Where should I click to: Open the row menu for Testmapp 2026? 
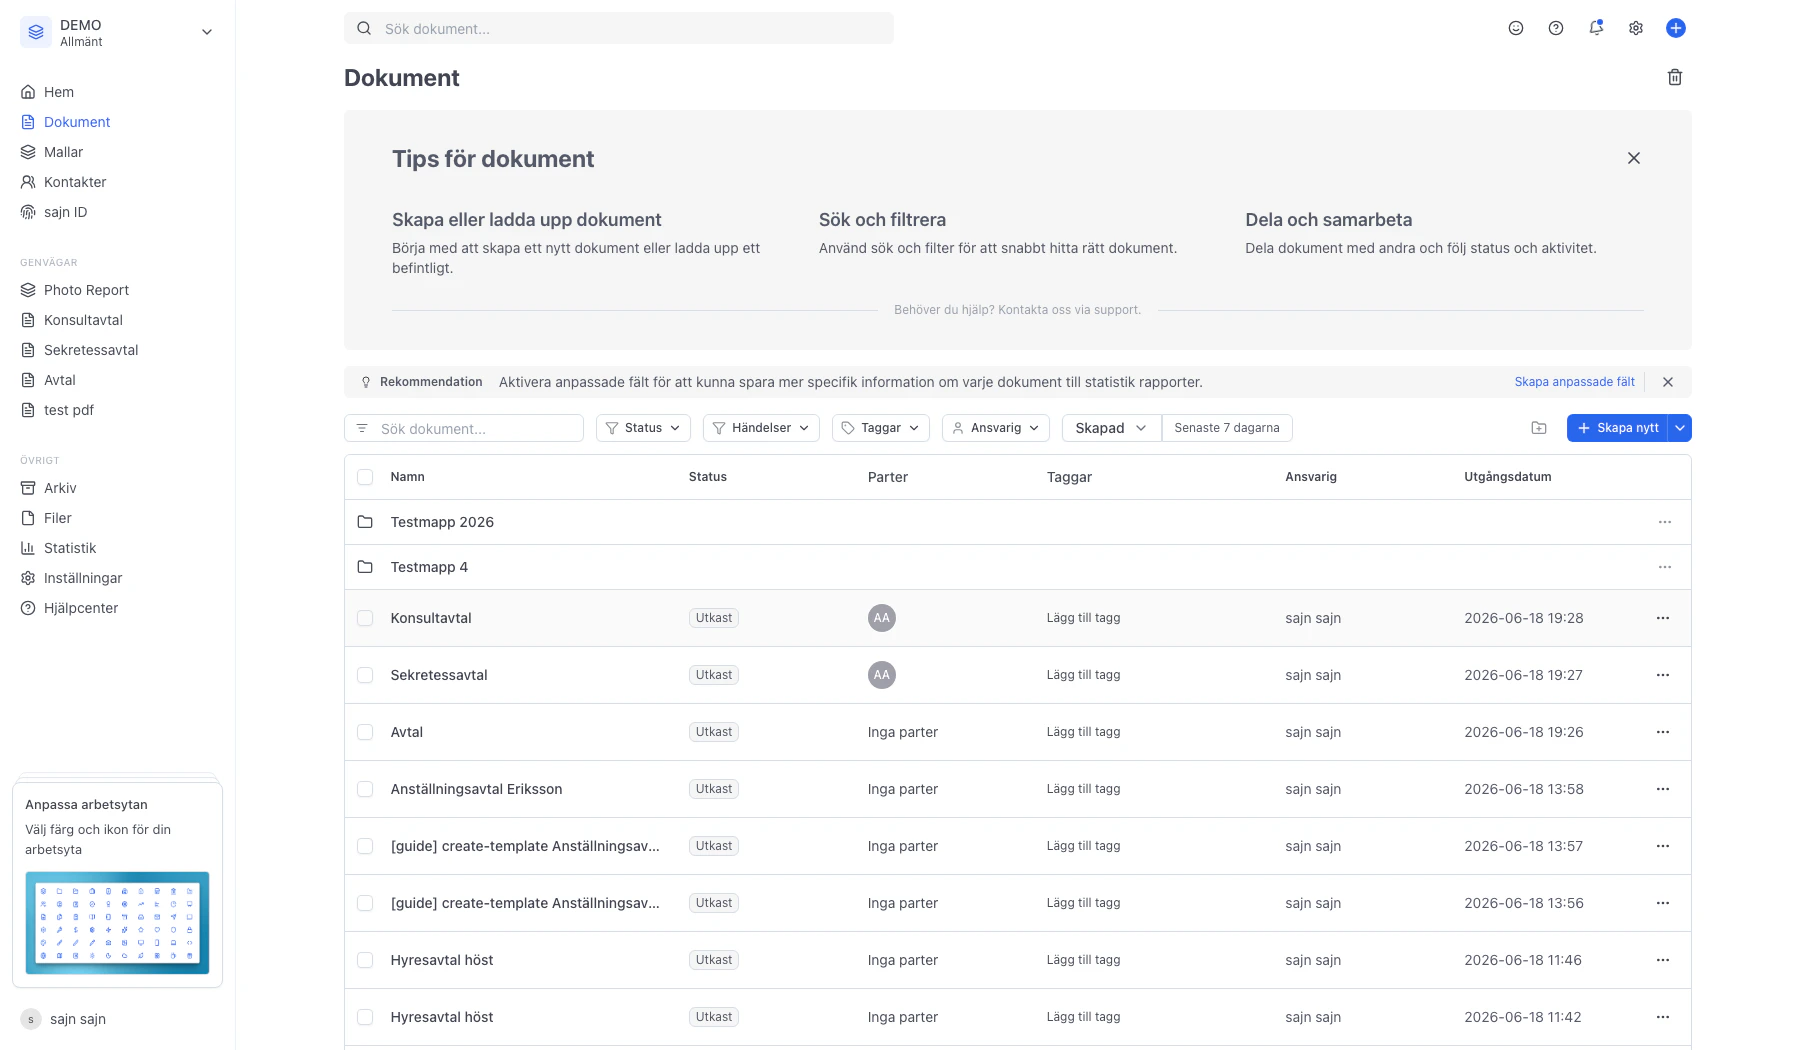(1665, 522)
